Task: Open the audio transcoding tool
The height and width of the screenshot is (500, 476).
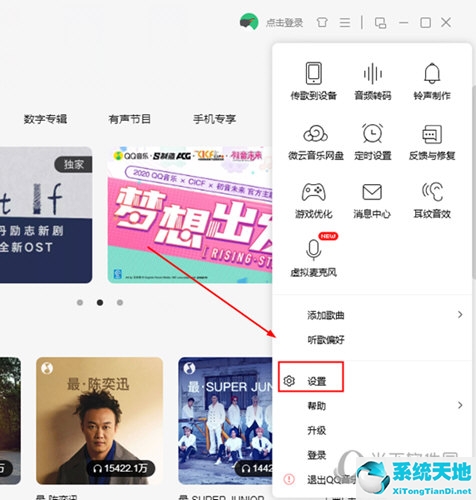Action: click(x=372, y=81)
